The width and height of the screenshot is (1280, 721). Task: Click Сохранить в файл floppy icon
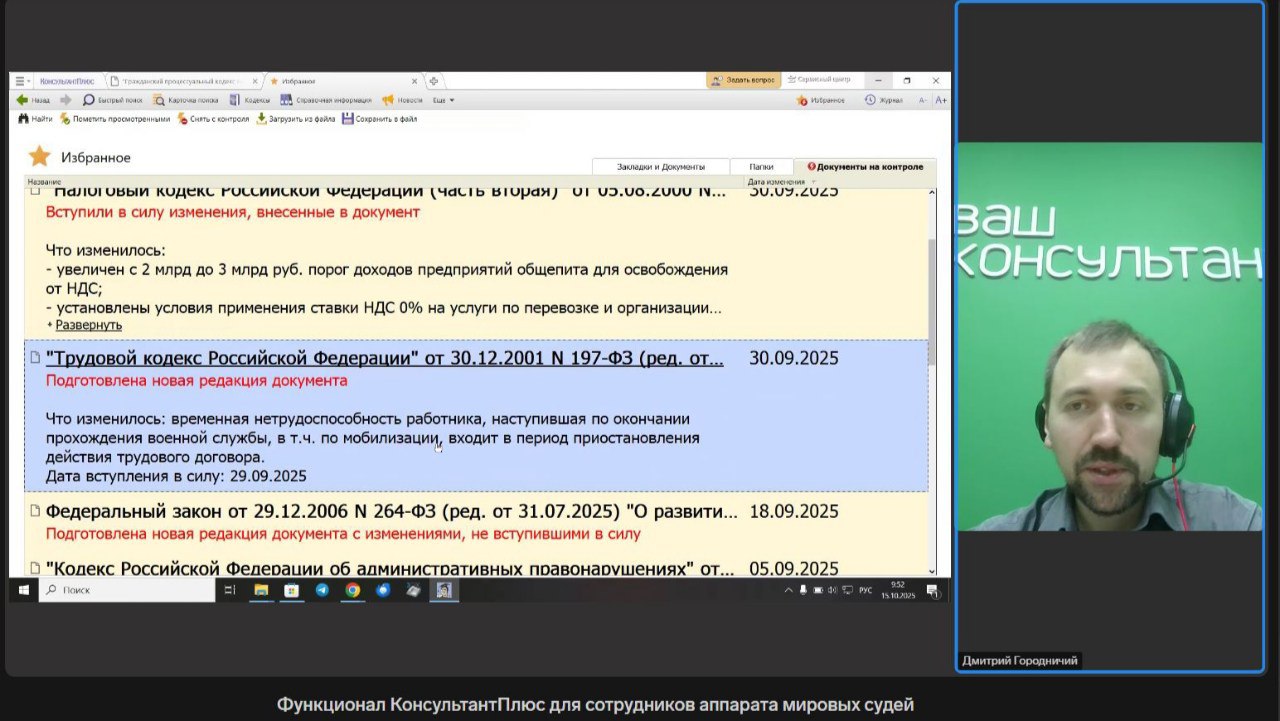click(348, 119)
